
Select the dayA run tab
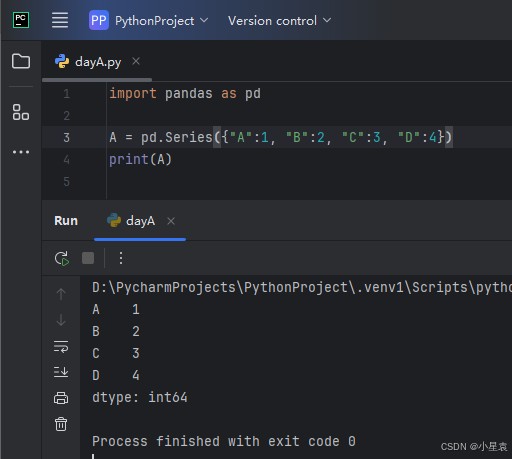click(131, 221)
